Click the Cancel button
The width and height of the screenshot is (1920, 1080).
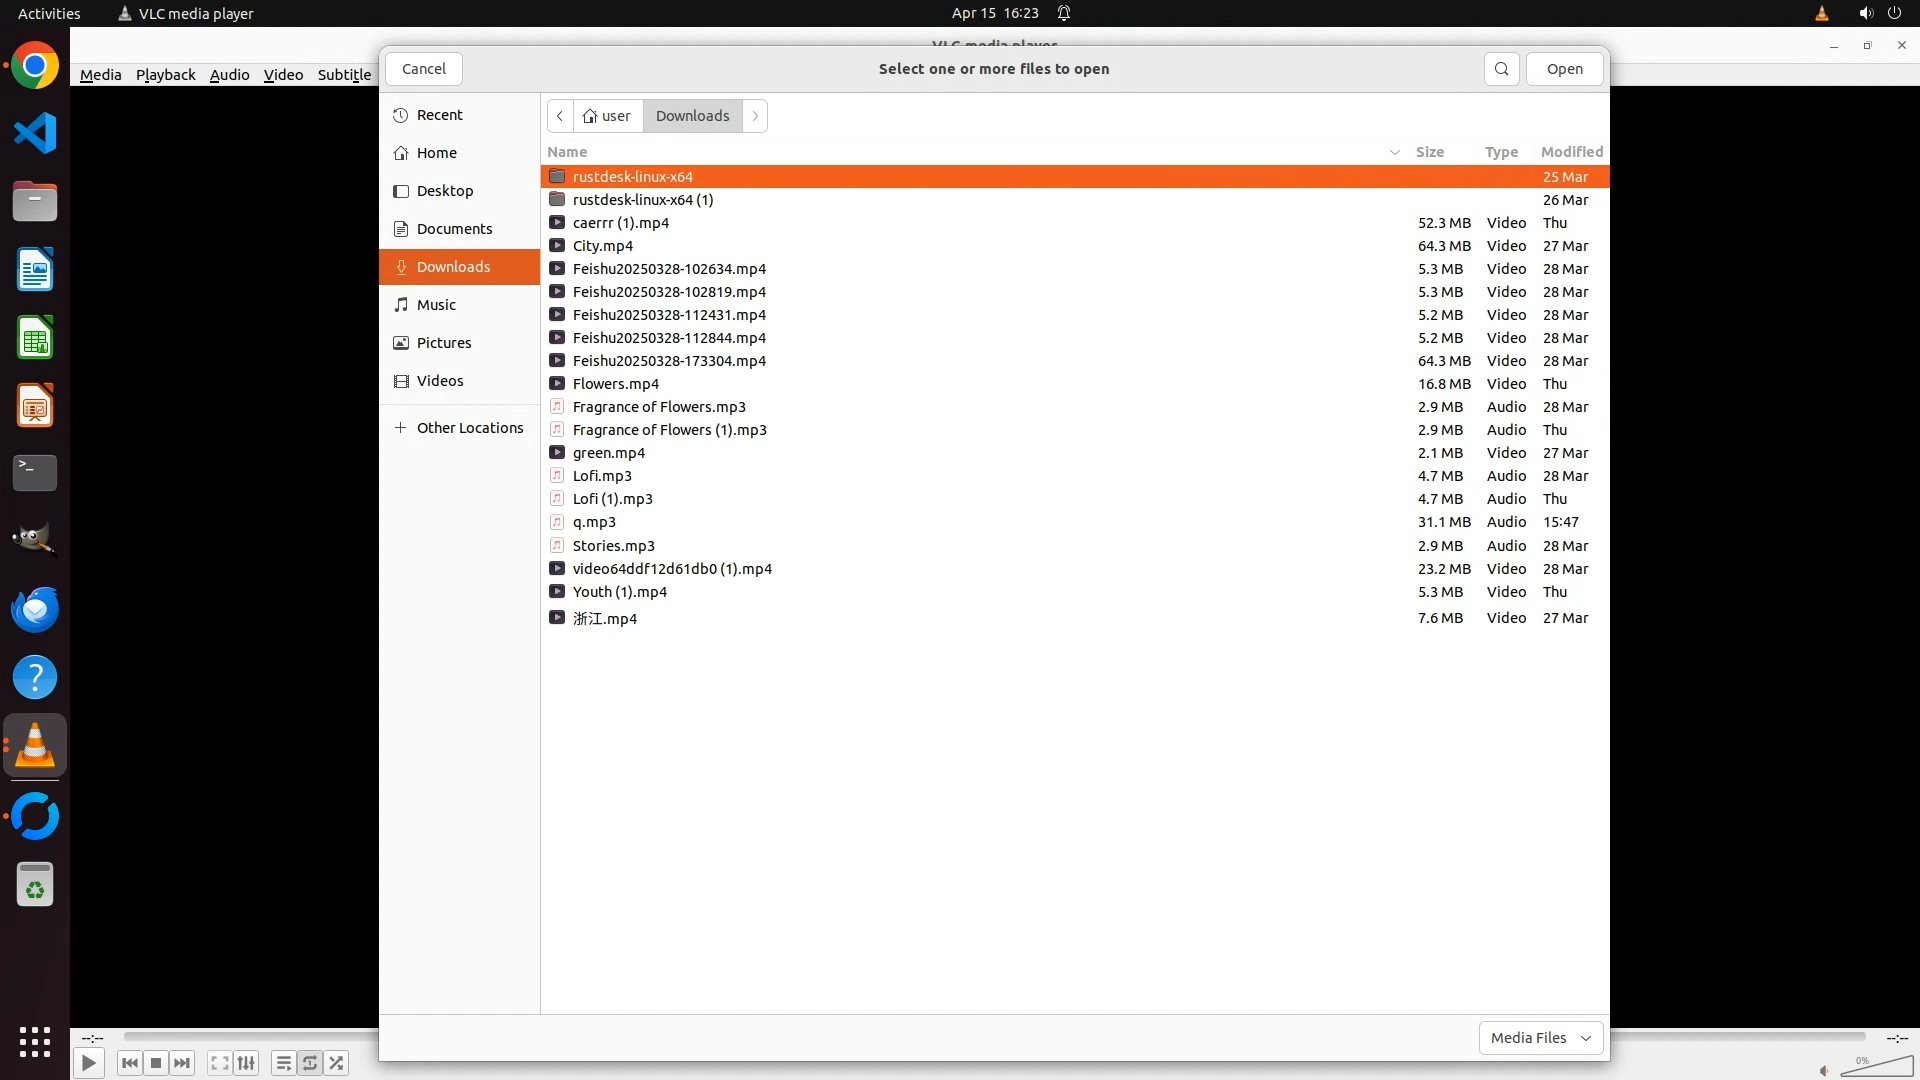[424, 69]
